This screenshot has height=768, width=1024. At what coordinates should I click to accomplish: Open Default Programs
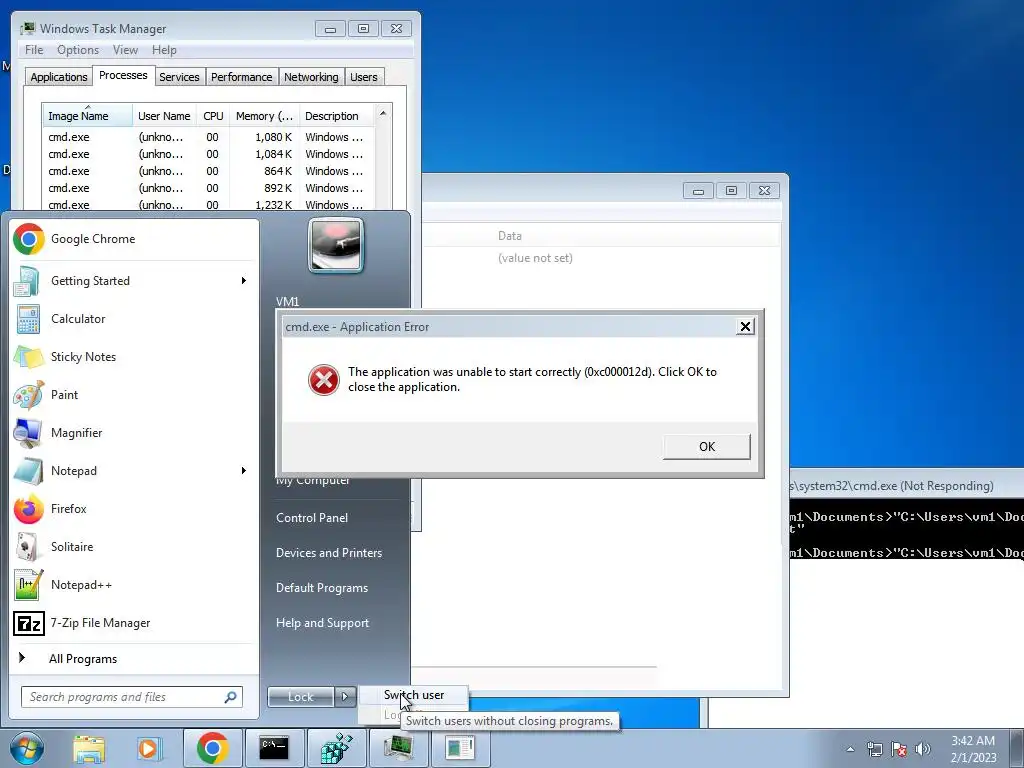click(x=321, y=588)
